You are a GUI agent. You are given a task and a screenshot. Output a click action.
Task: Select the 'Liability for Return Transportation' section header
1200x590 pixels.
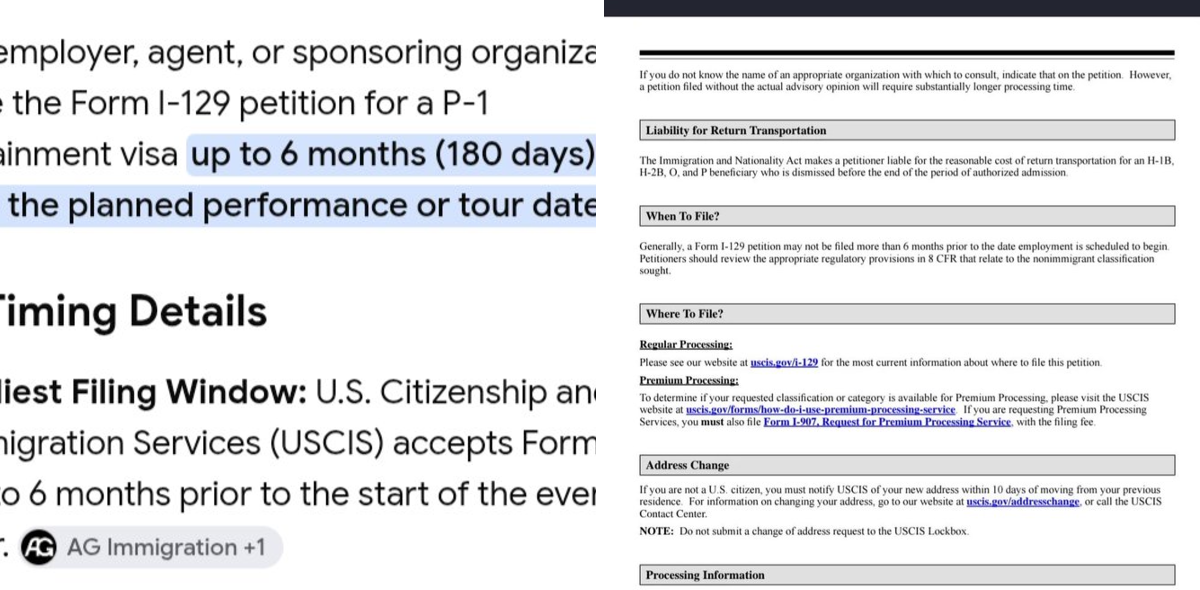point(907,130)
